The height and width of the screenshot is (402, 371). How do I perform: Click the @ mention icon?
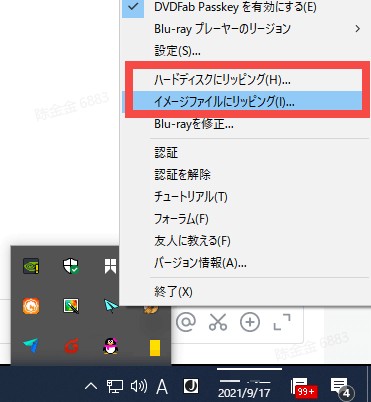tap(186, 322)
